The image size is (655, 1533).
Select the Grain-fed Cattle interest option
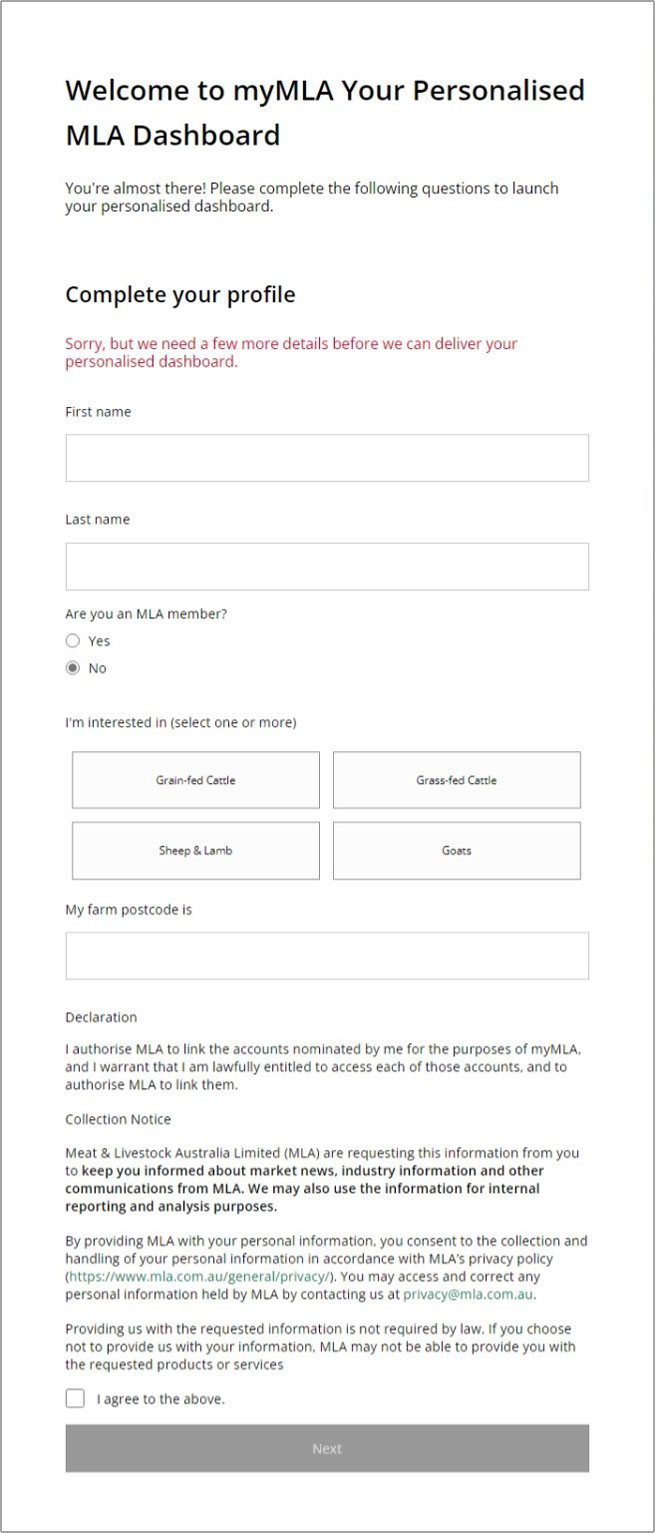tap(194, 779)
